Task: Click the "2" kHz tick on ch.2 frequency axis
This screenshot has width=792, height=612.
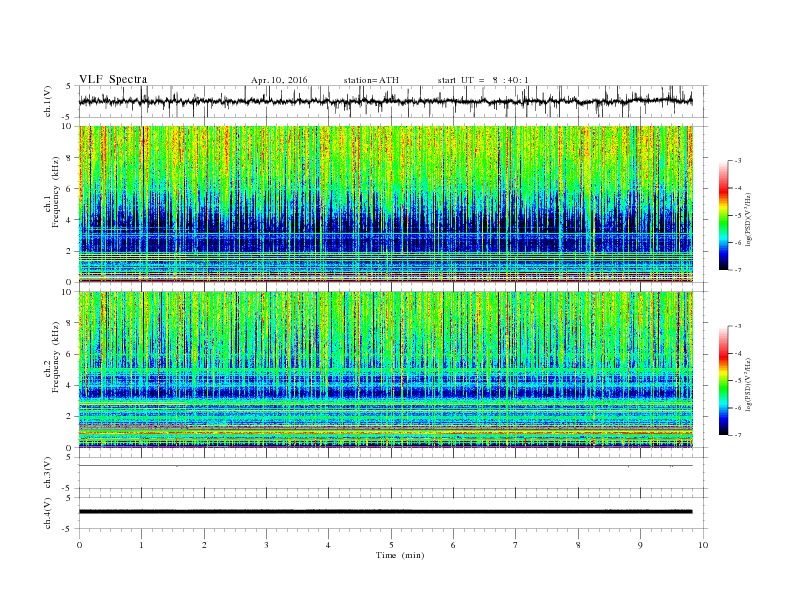Action: coord(70,417)
